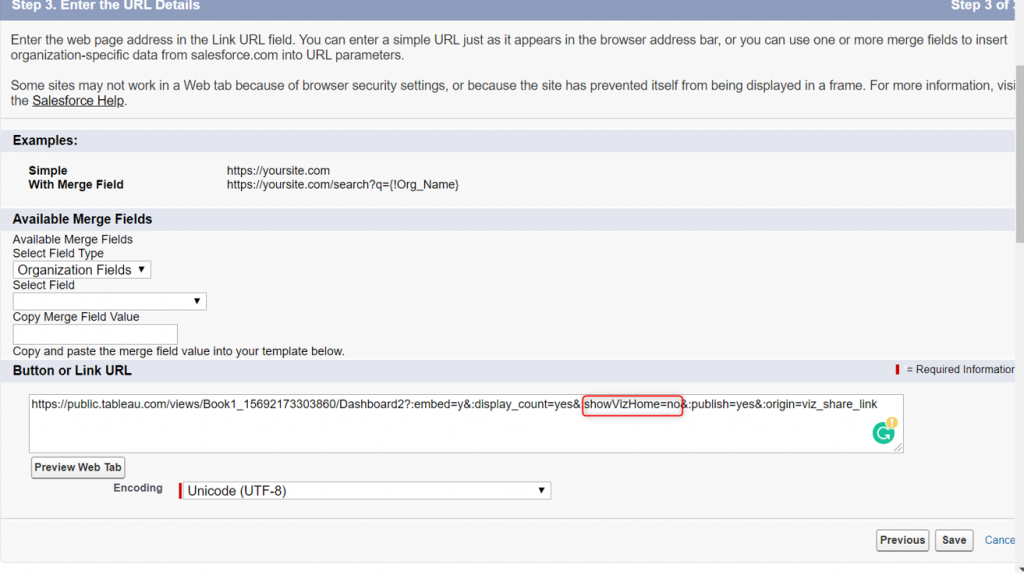
Task: Click the highlighted showVizHome=no text
Action: (x=633, y=405)
